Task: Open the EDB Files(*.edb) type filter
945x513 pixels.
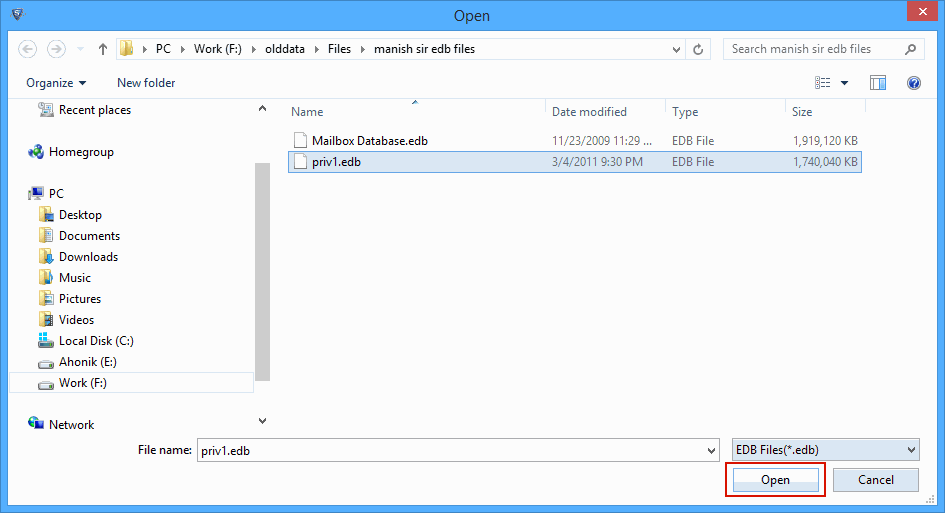Action: [826, 450]
